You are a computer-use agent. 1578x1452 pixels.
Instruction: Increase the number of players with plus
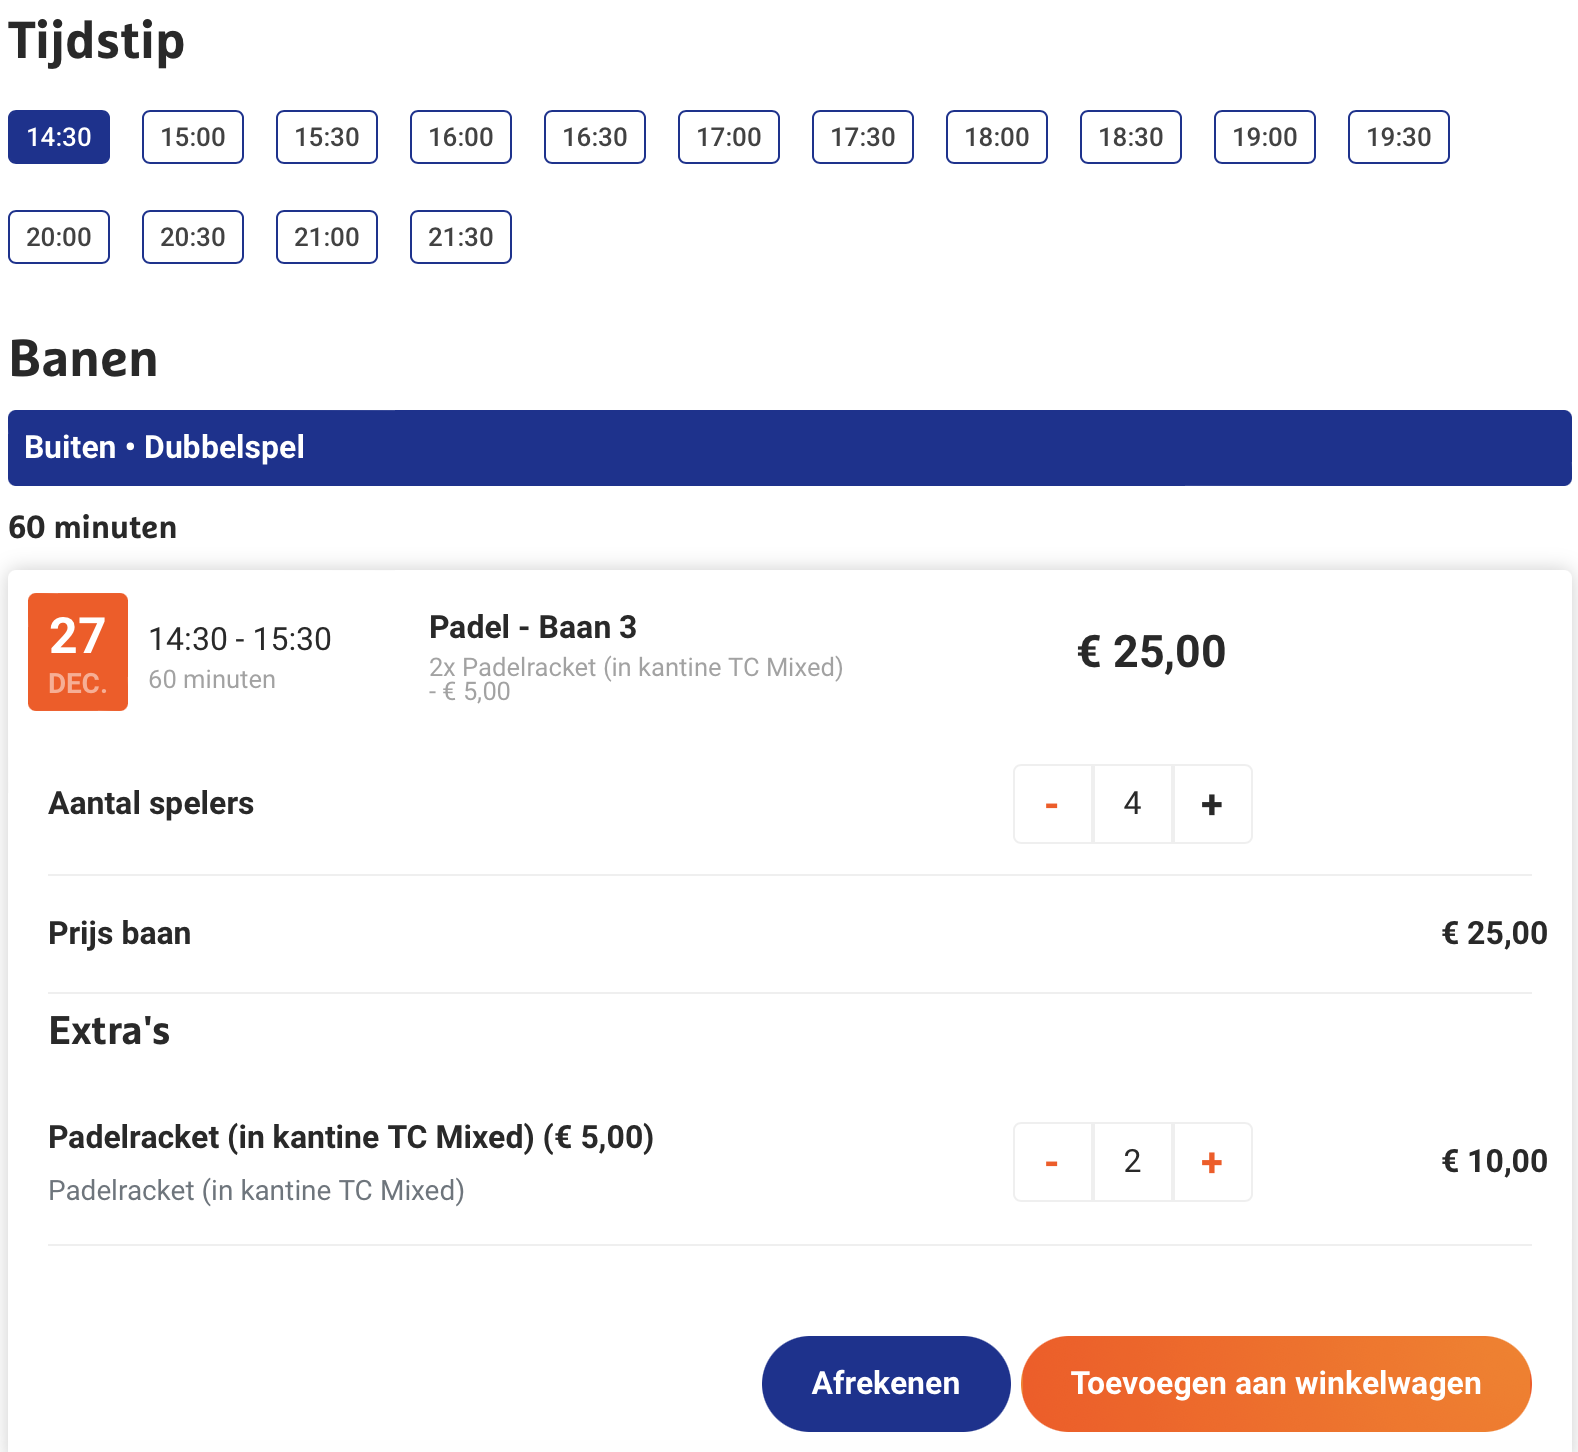click(x=1212, y=804)
